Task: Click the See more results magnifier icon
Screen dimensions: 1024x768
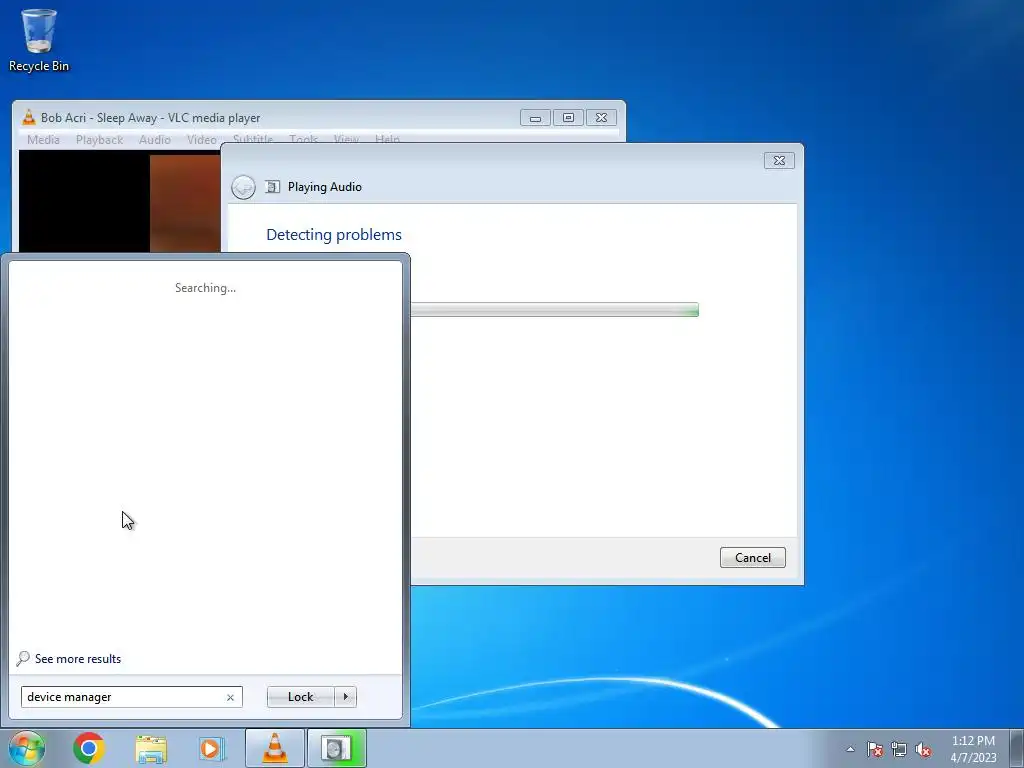Action: click(x=23, y=658)
